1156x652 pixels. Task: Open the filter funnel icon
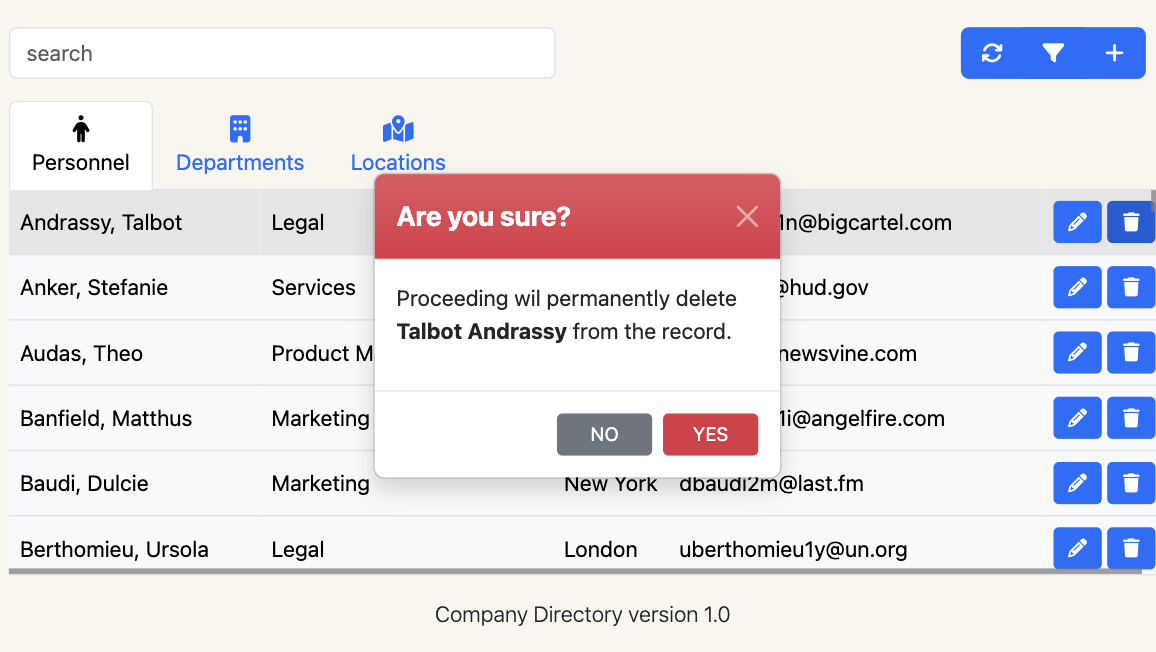[1053, 53]
